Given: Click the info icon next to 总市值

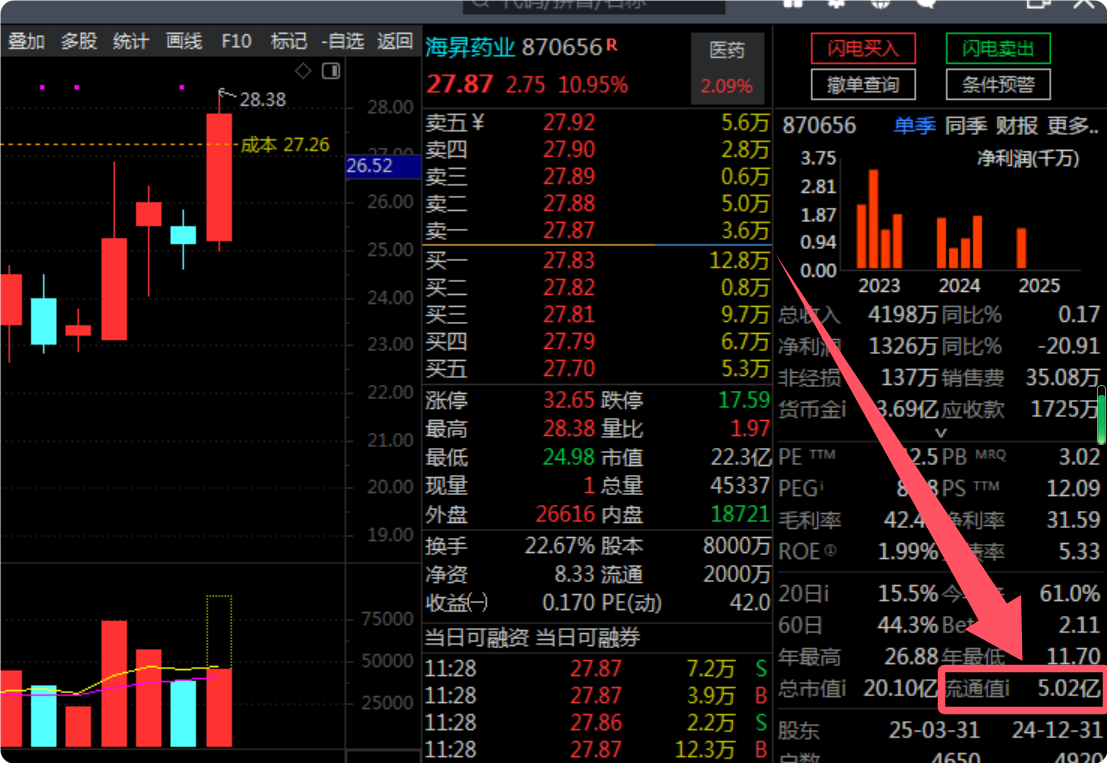Looking at the screenshot, I should coord(842,687).
